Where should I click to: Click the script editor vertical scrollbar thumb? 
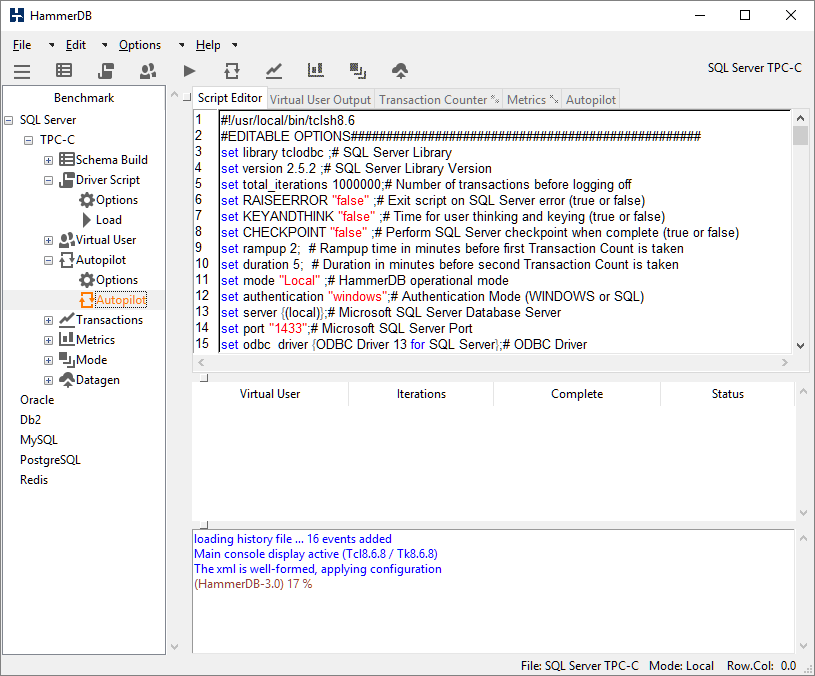coord(800,136)
